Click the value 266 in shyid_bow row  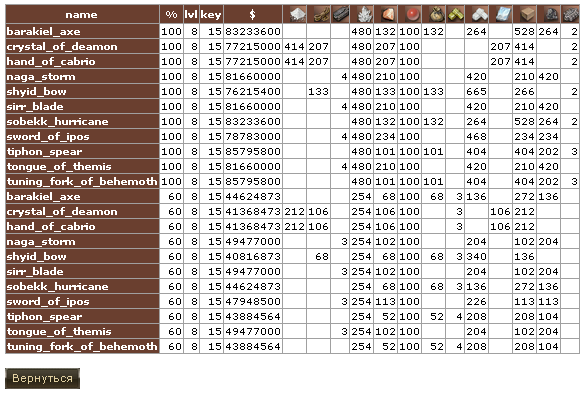525,91
